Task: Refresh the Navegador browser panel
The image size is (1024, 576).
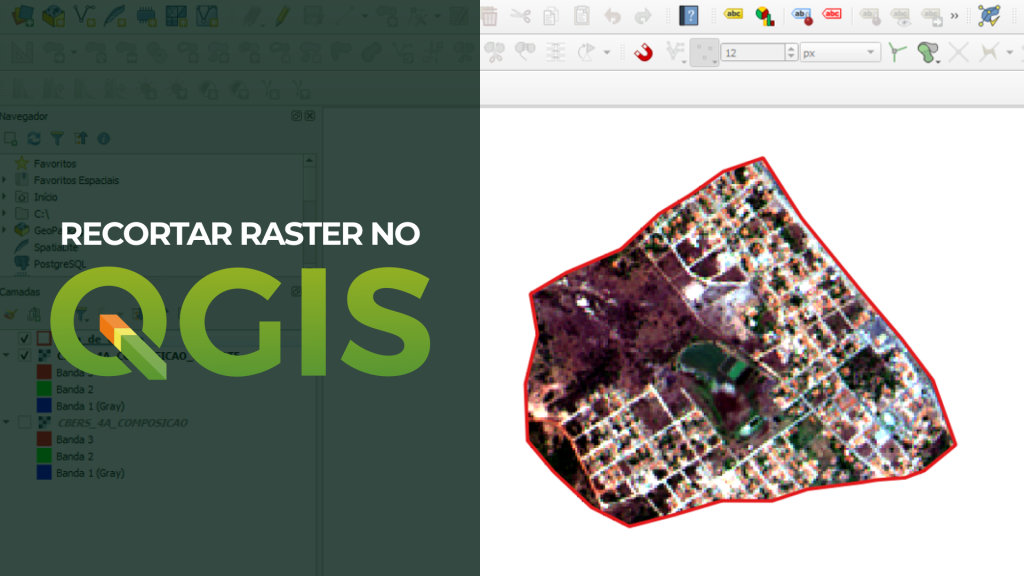Action: pyautogui.click(x=34, y=139)
